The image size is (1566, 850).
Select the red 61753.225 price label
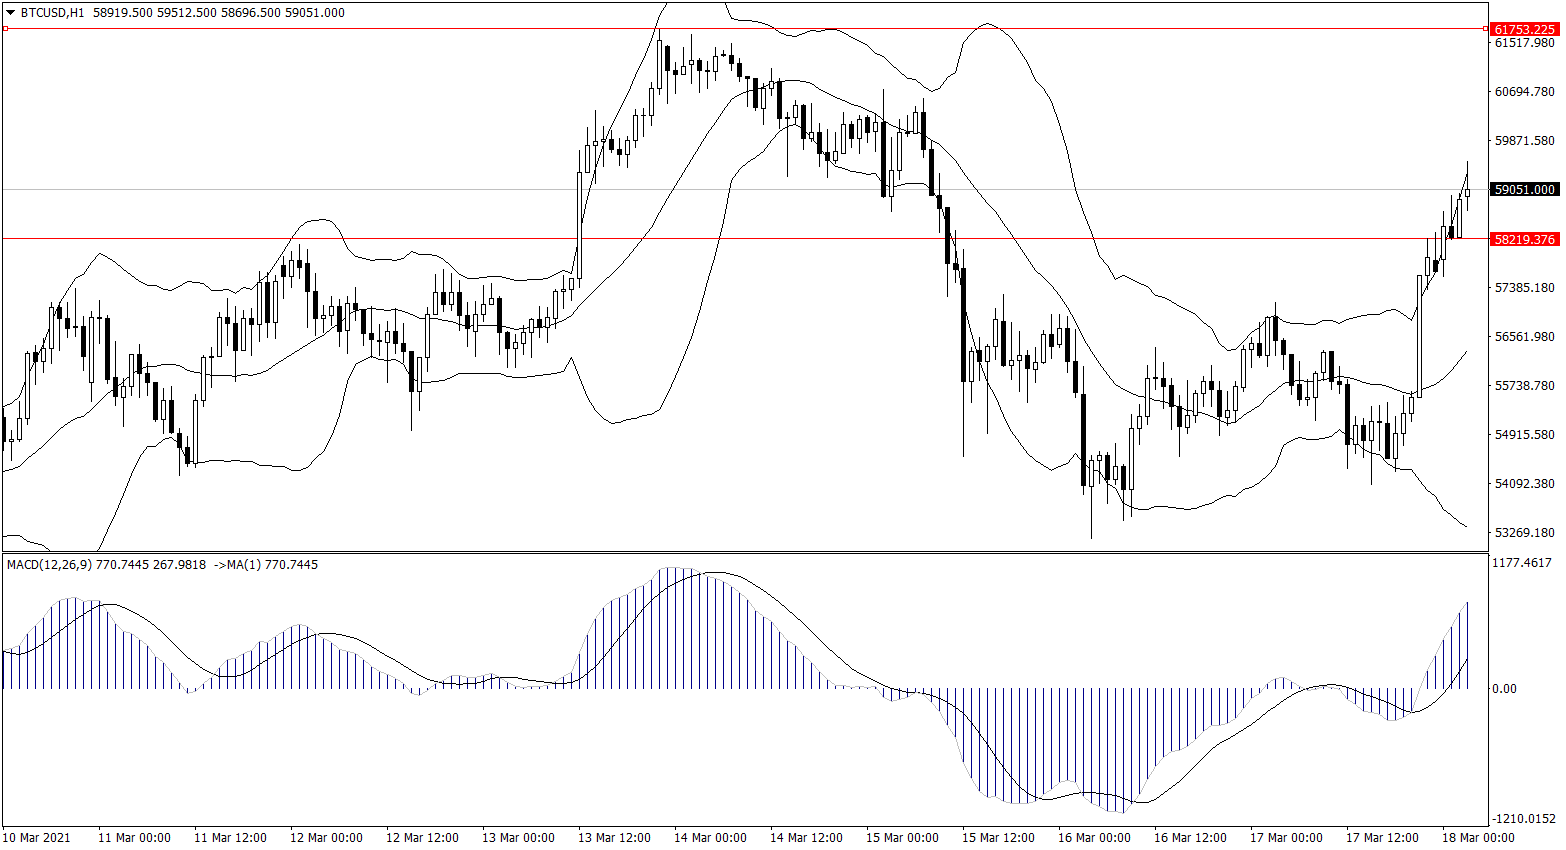pyautogui.click(x=1524, y=29)
